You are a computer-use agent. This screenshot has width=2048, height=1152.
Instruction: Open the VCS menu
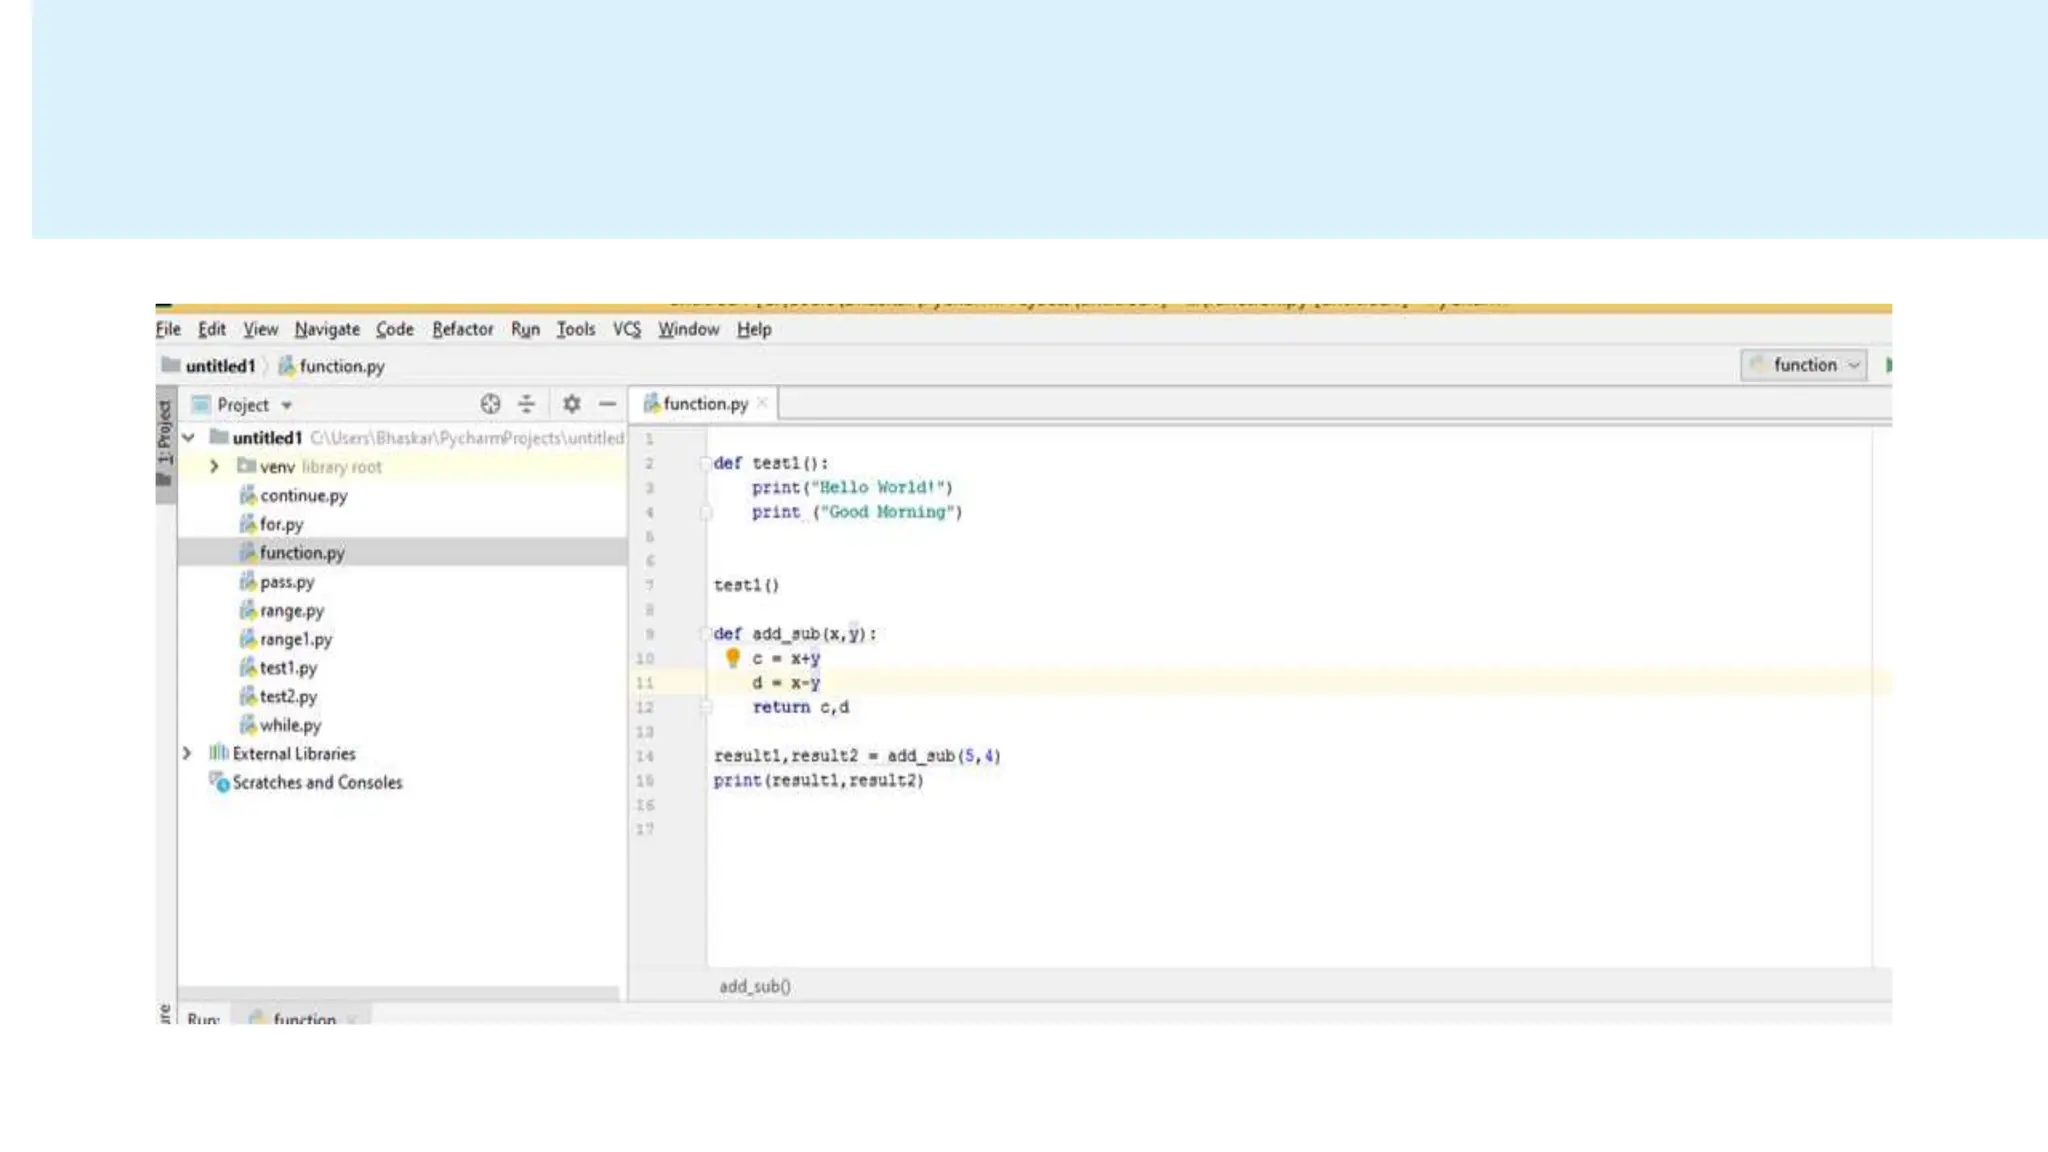(x=626, y=329)
